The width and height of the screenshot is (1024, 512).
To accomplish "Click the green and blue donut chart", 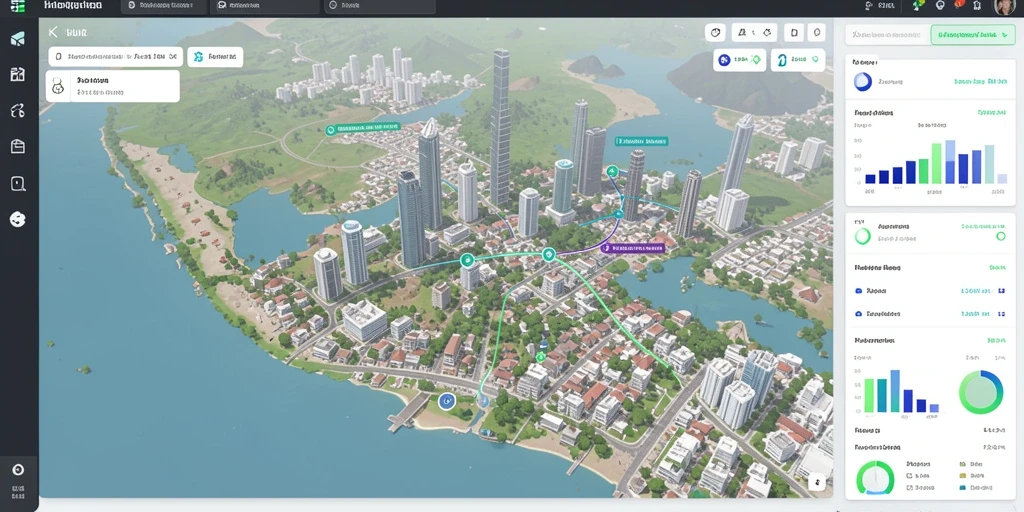I will [981, 392].
